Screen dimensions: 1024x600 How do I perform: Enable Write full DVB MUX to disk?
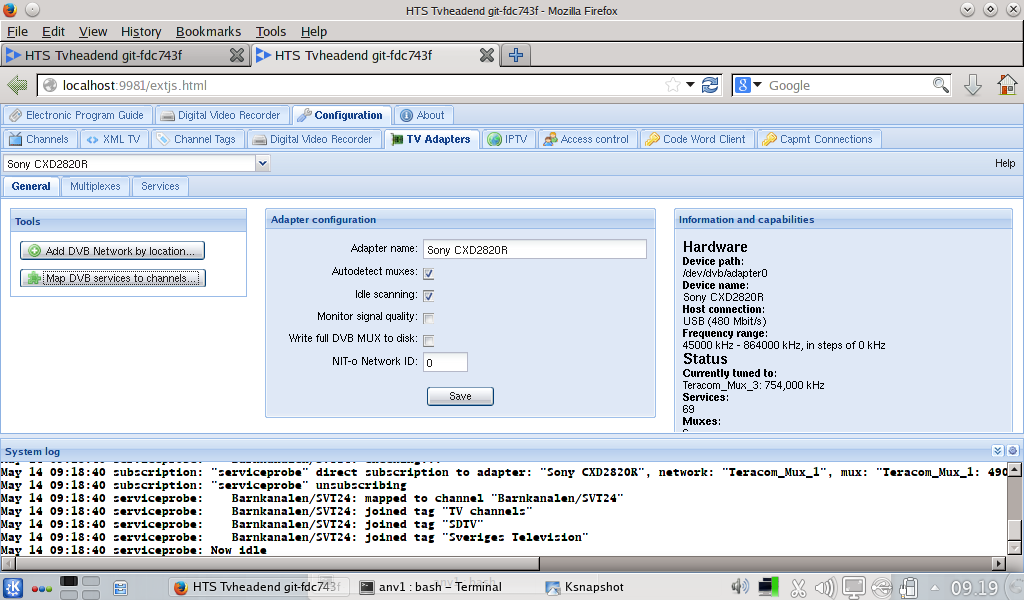tap(428, 340)
